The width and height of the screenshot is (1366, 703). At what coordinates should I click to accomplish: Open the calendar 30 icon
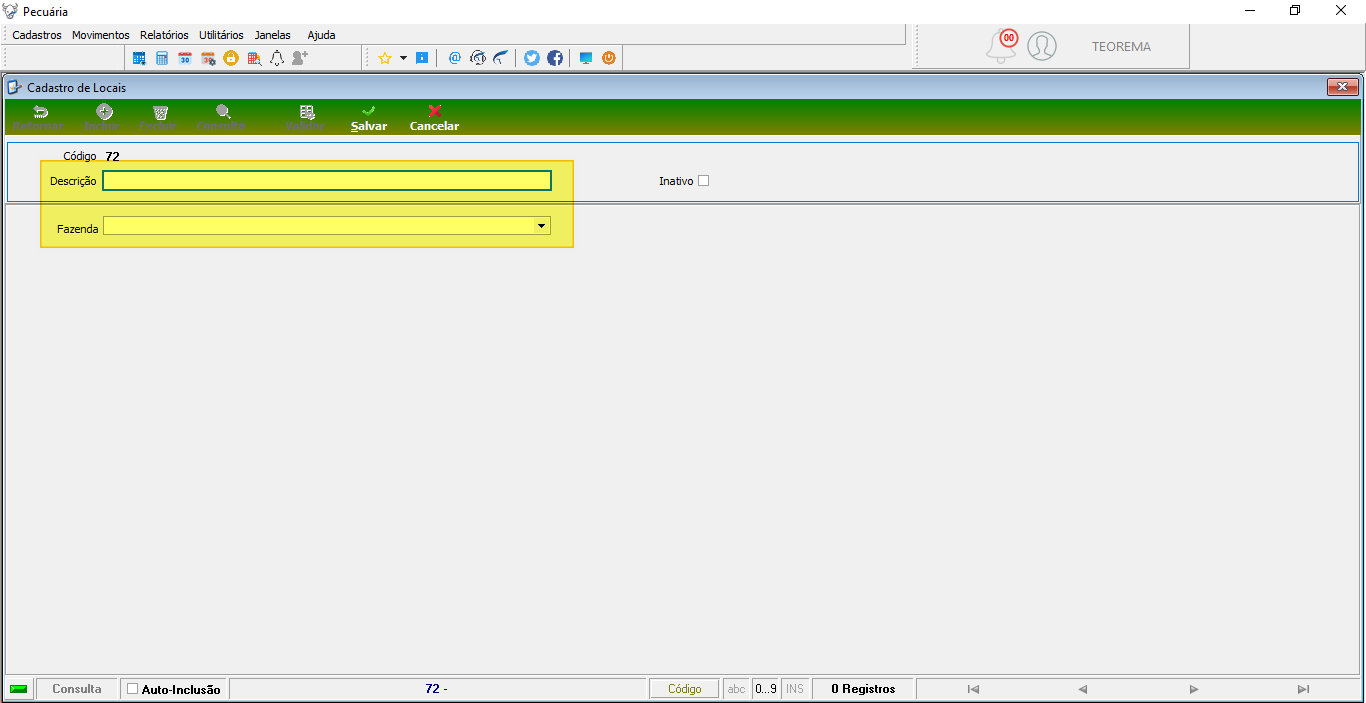(185, 58)
